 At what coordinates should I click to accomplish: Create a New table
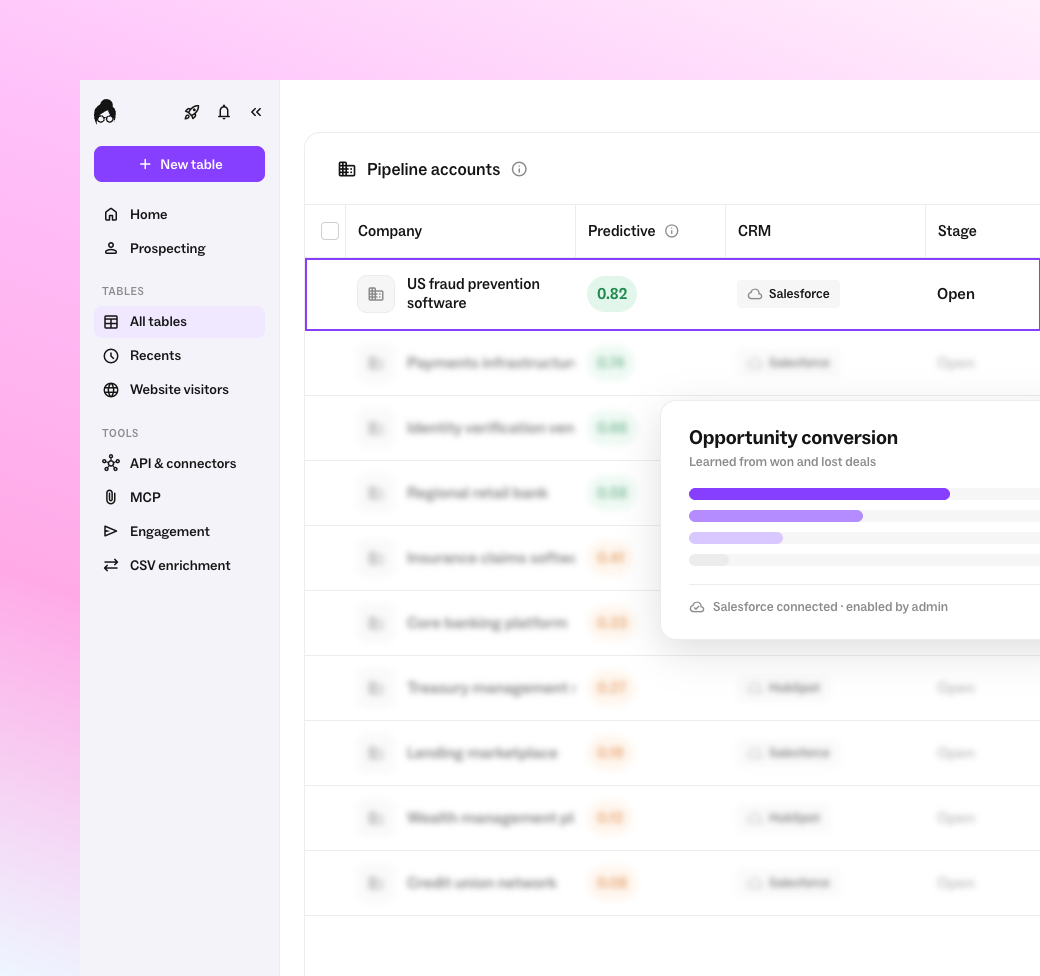click(x=179, y=164)
